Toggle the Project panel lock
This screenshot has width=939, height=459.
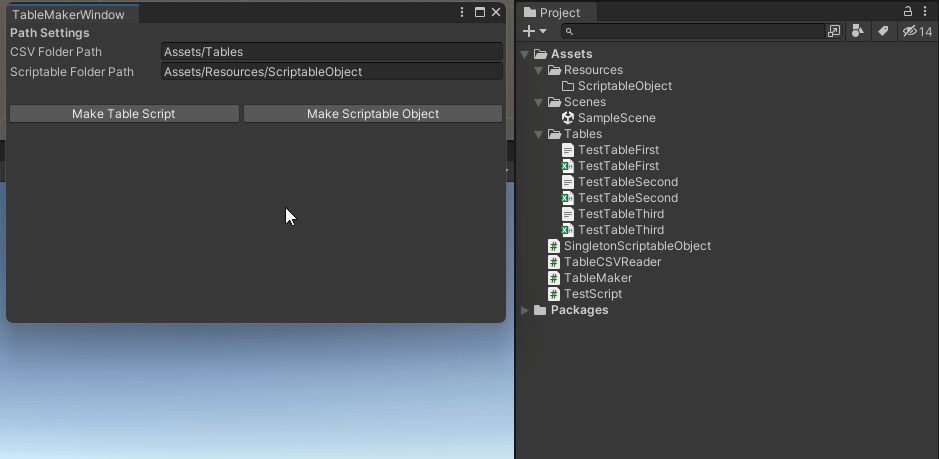tap(908, 11)
